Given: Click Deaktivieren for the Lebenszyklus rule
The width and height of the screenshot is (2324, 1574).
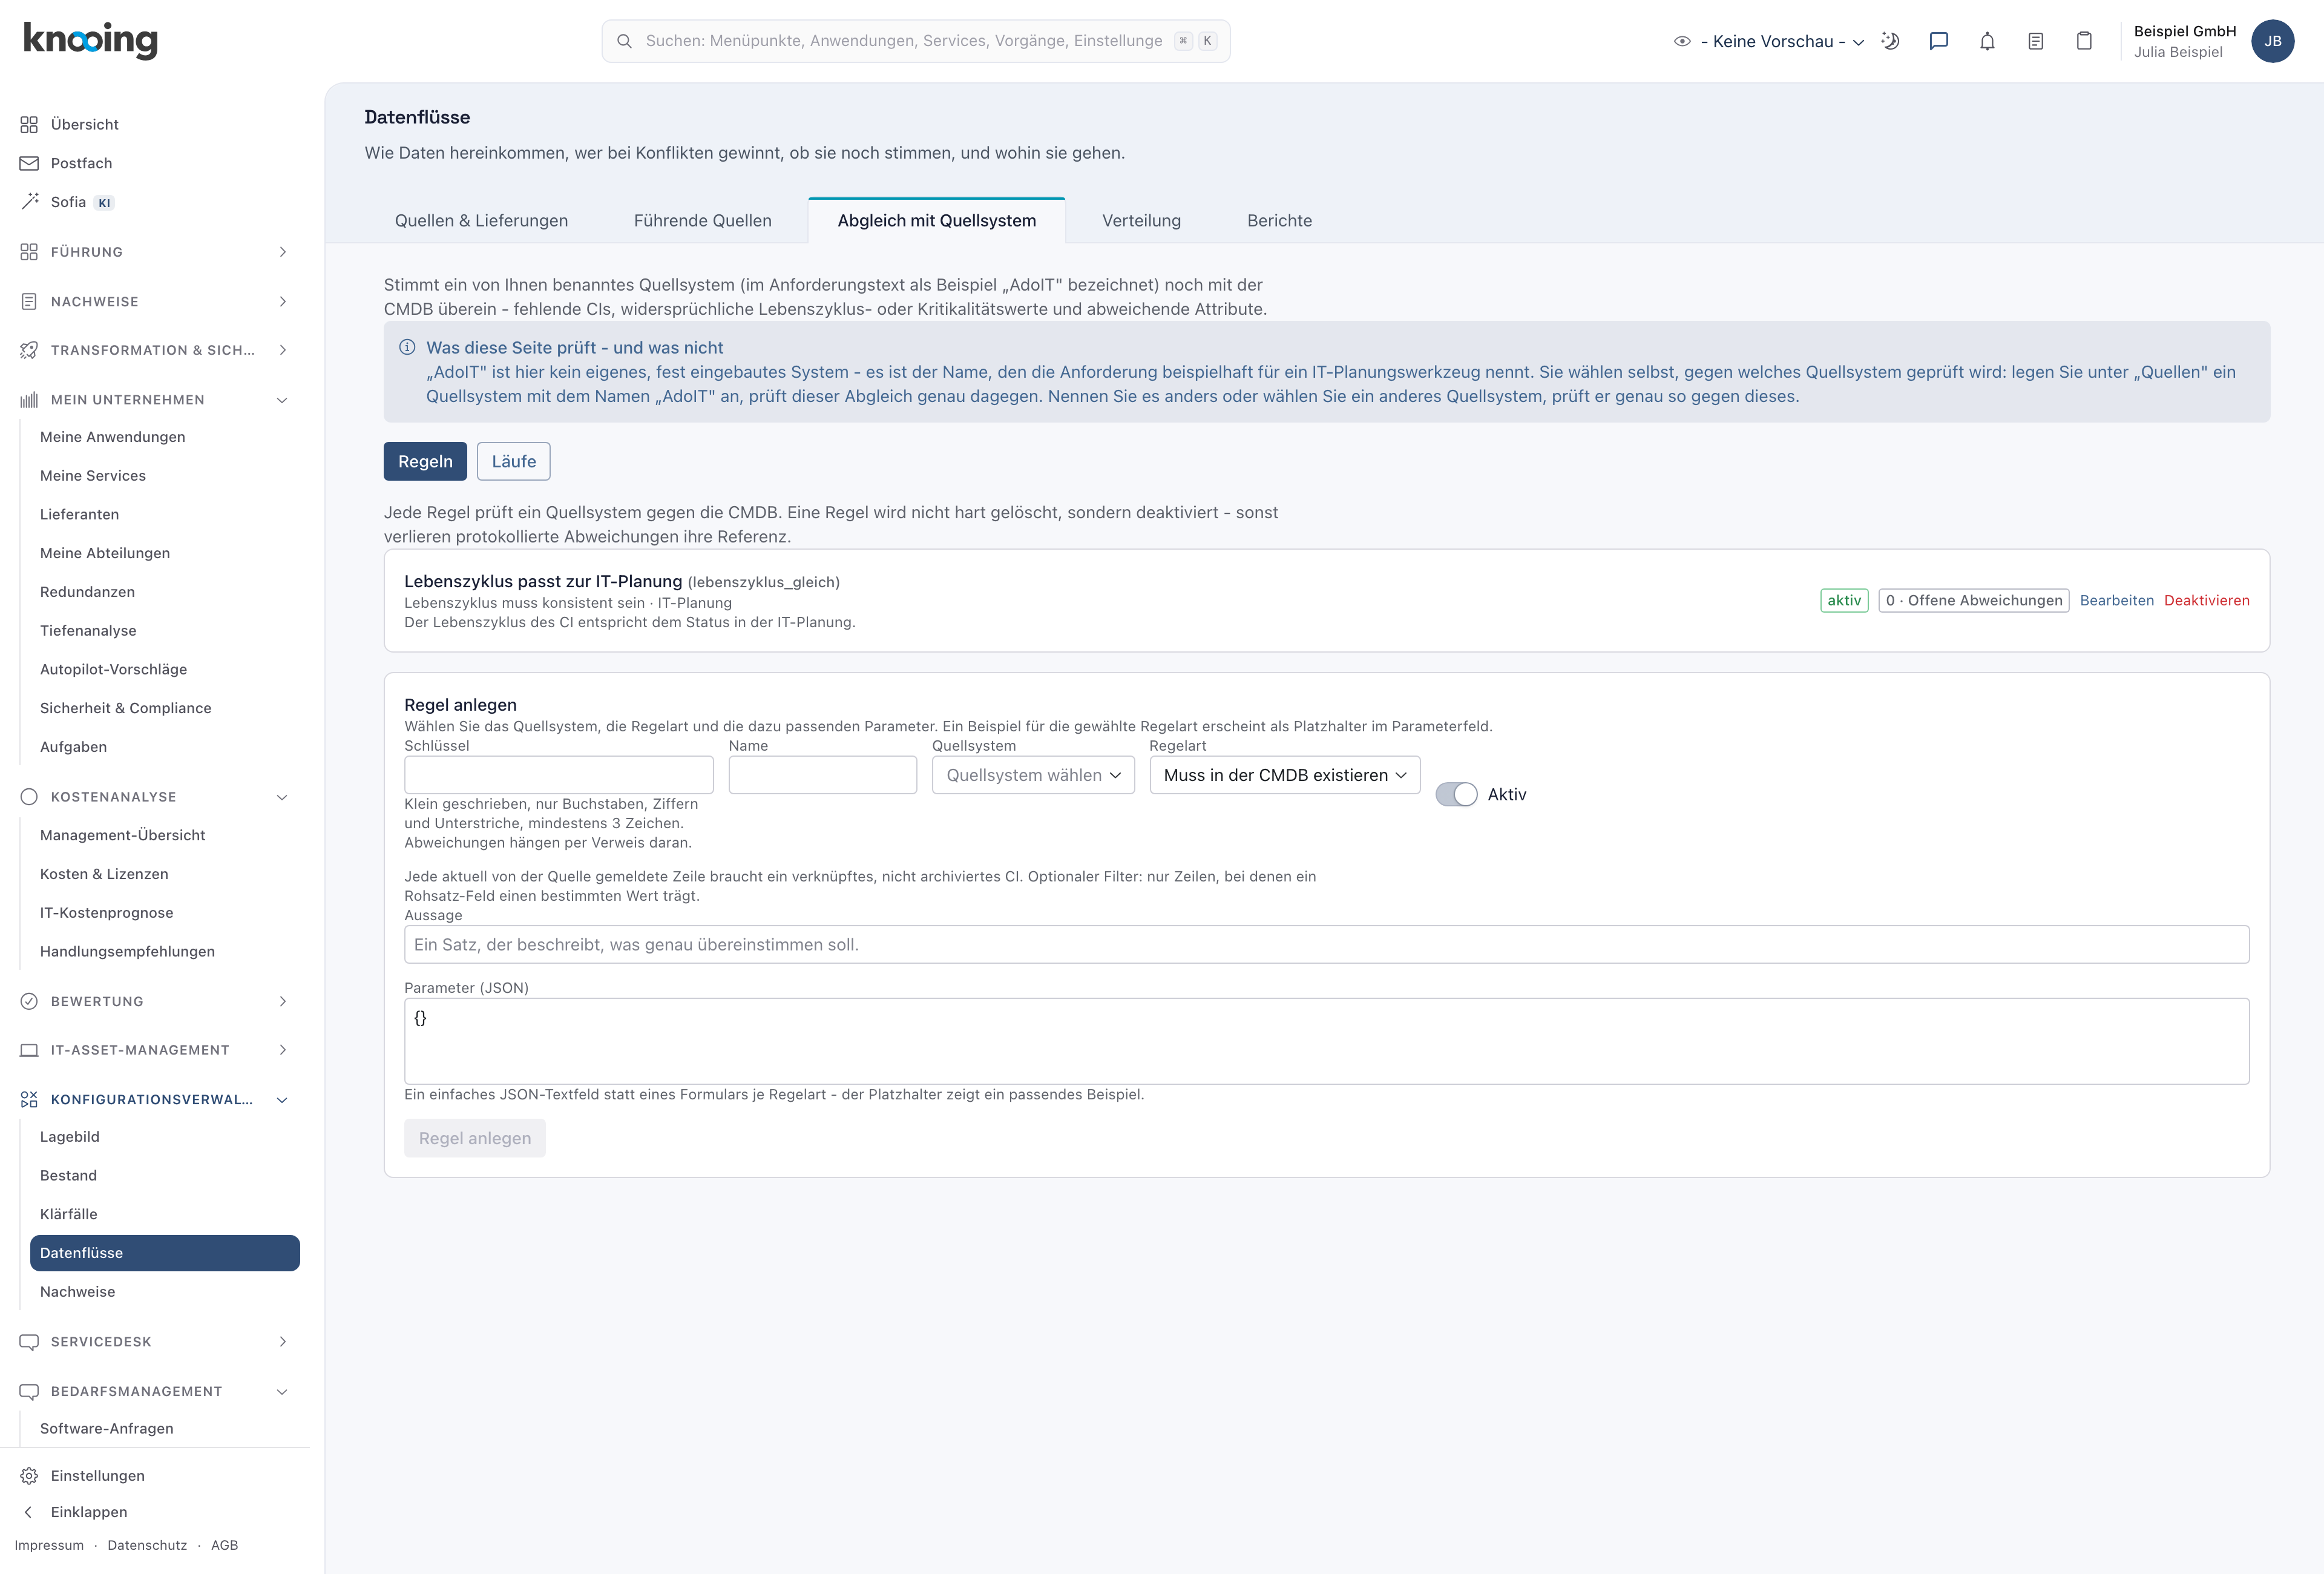Looking at the screenshot, I should (x=2206, y=600).
